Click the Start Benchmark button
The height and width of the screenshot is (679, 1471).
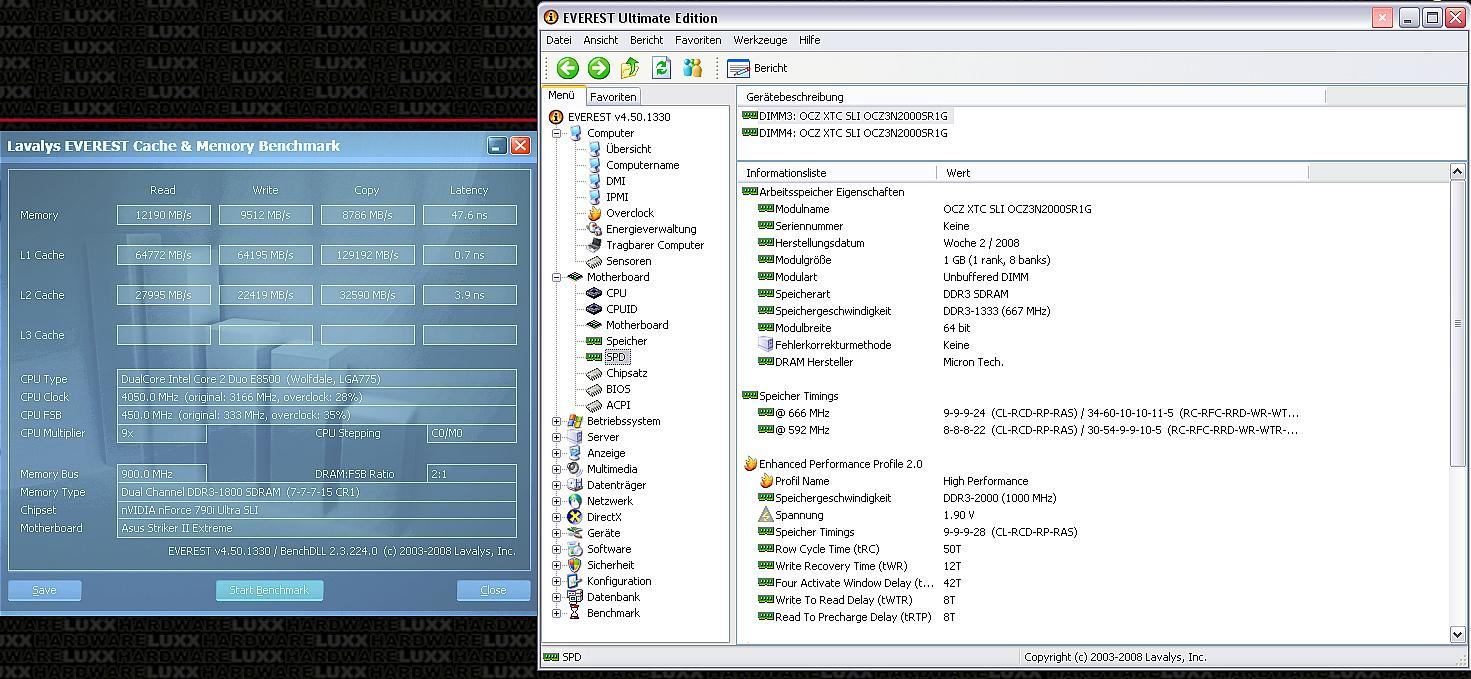click(269, 590)
